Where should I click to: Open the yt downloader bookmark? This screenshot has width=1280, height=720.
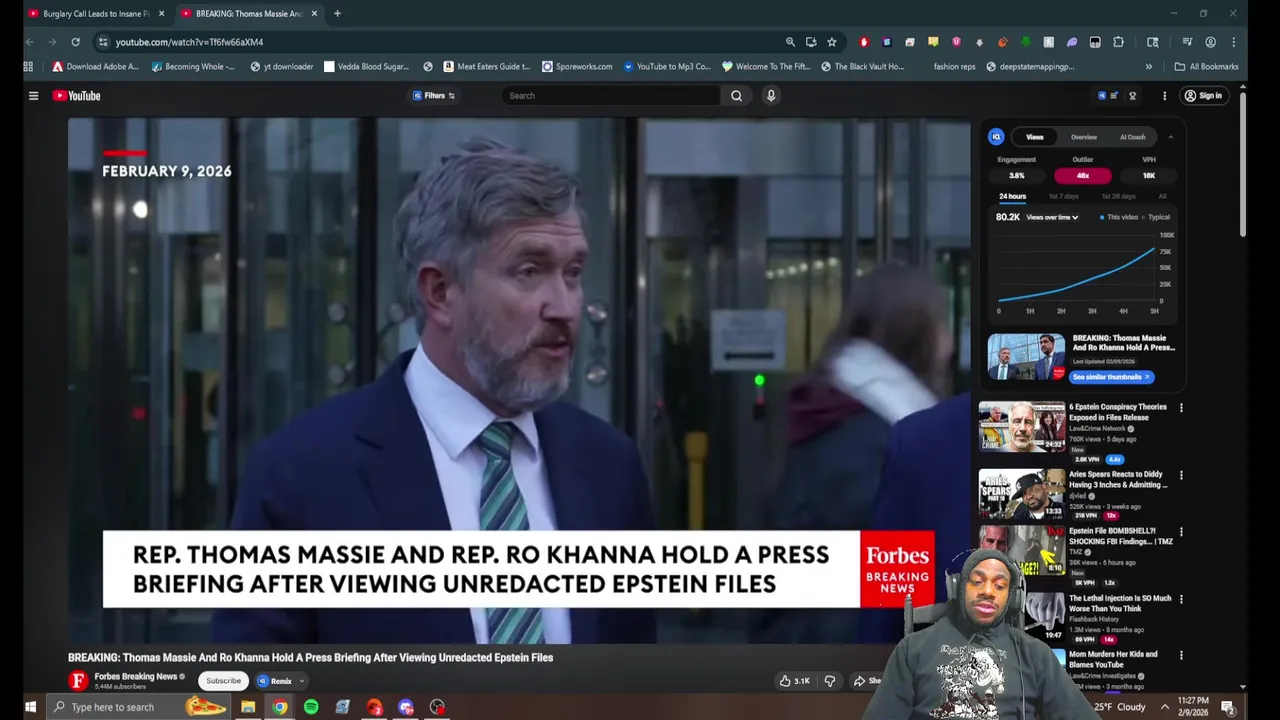pyautogui.click(x=281, y=67)
